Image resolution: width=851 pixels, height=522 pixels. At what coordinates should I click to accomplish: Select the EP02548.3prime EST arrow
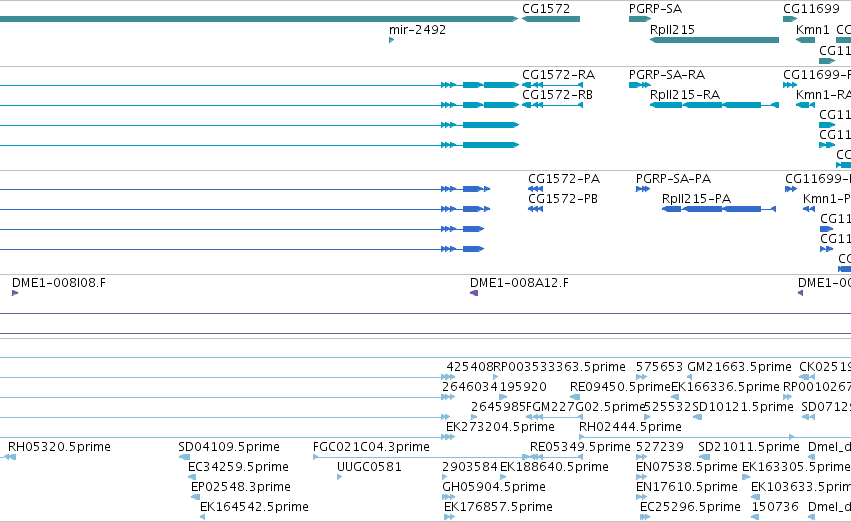(x=195, y=498)
